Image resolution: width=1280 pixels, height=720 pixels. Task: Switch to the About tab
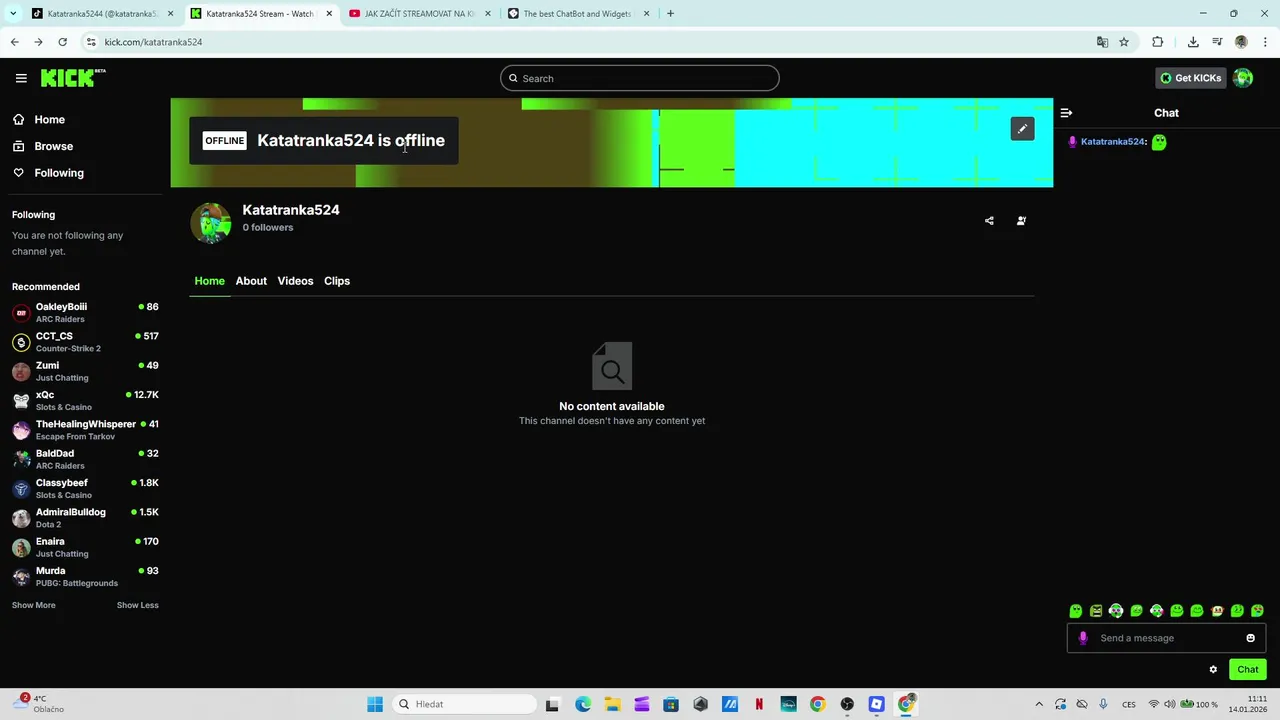(x=251, y=281)
